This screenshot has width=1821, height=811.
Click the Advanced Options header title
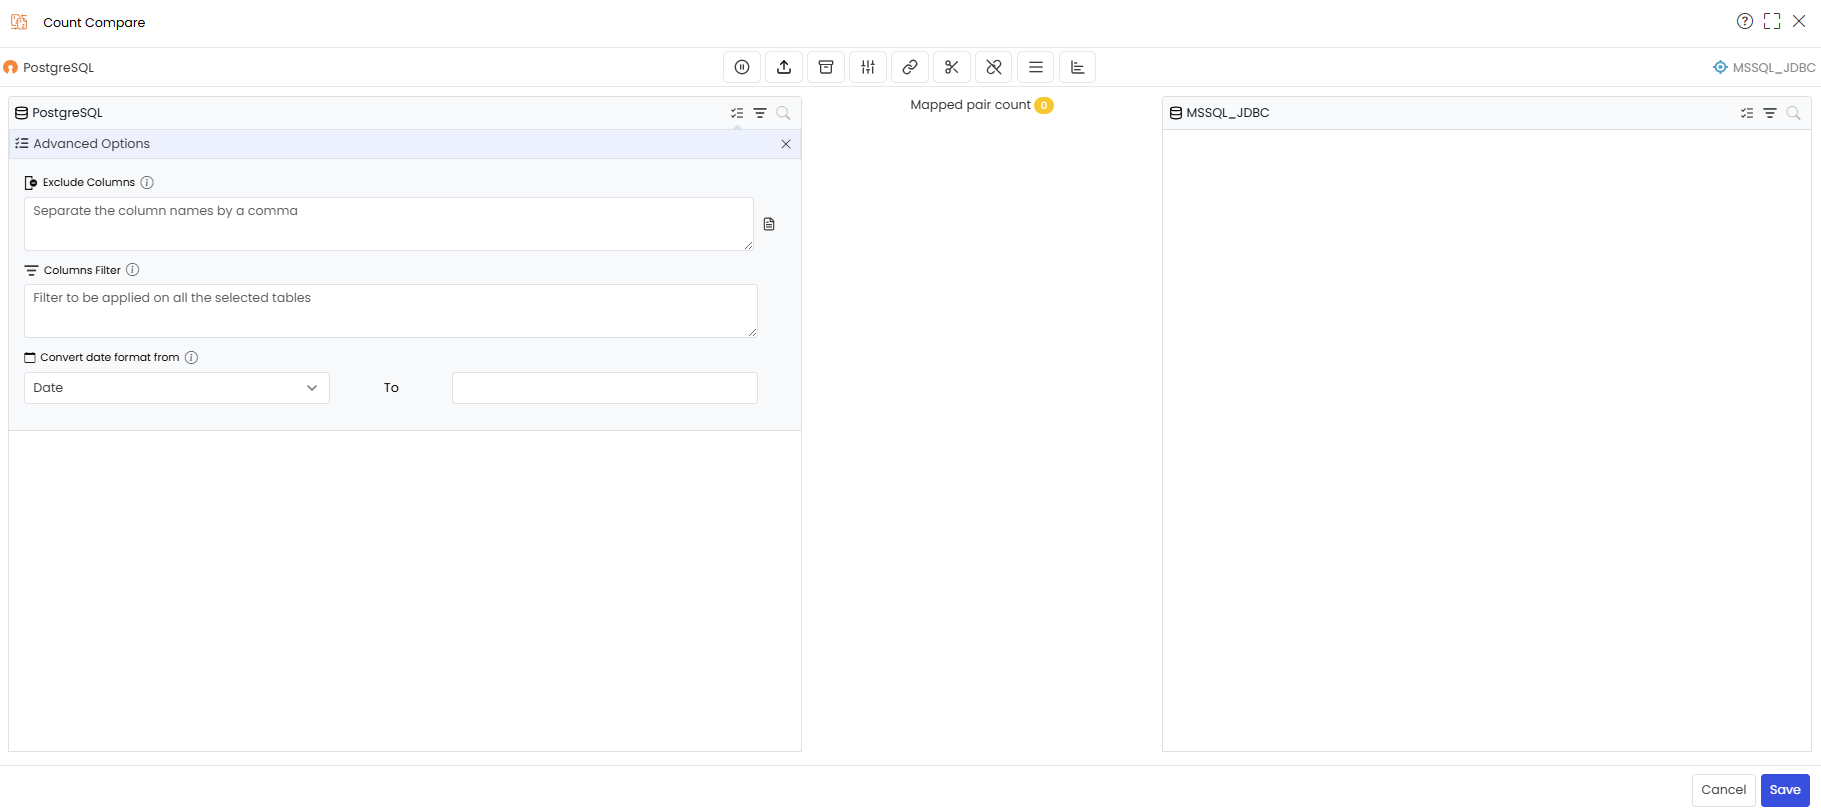point(92,144)
